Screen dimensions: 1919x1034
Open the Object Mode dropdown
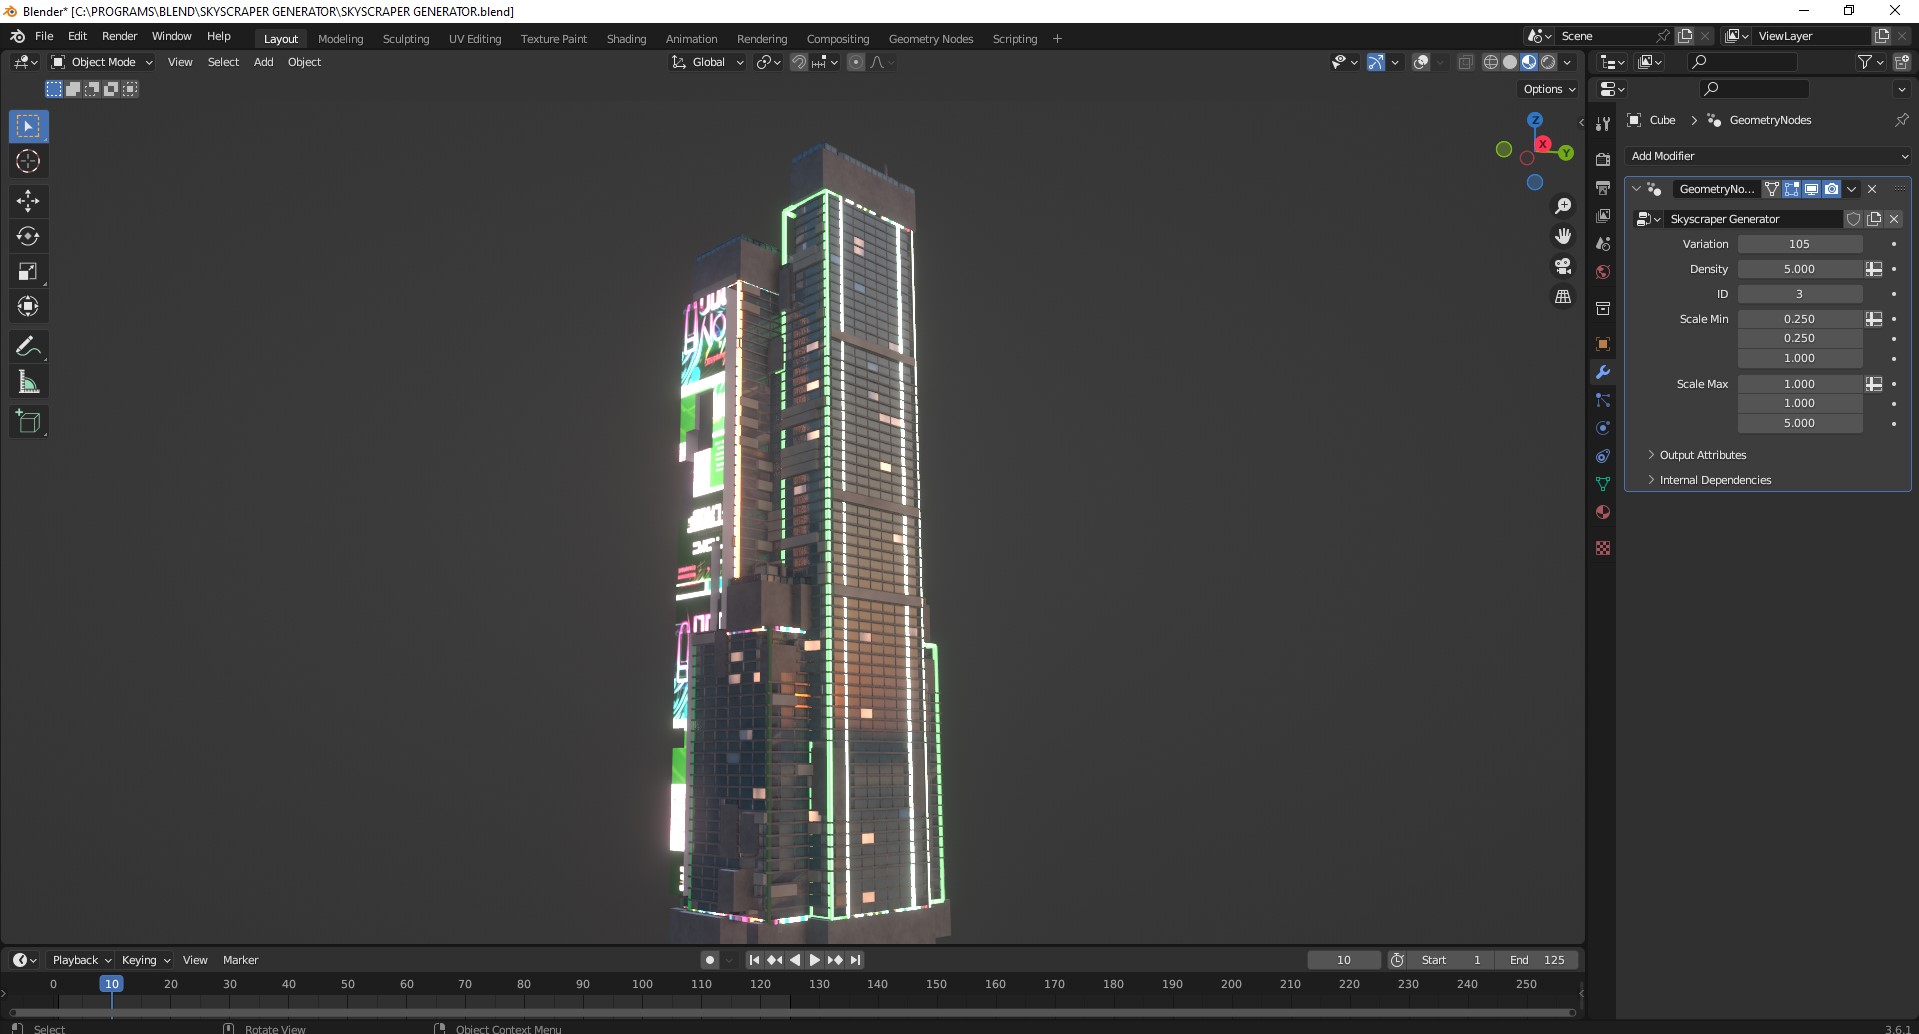(100, 62)
